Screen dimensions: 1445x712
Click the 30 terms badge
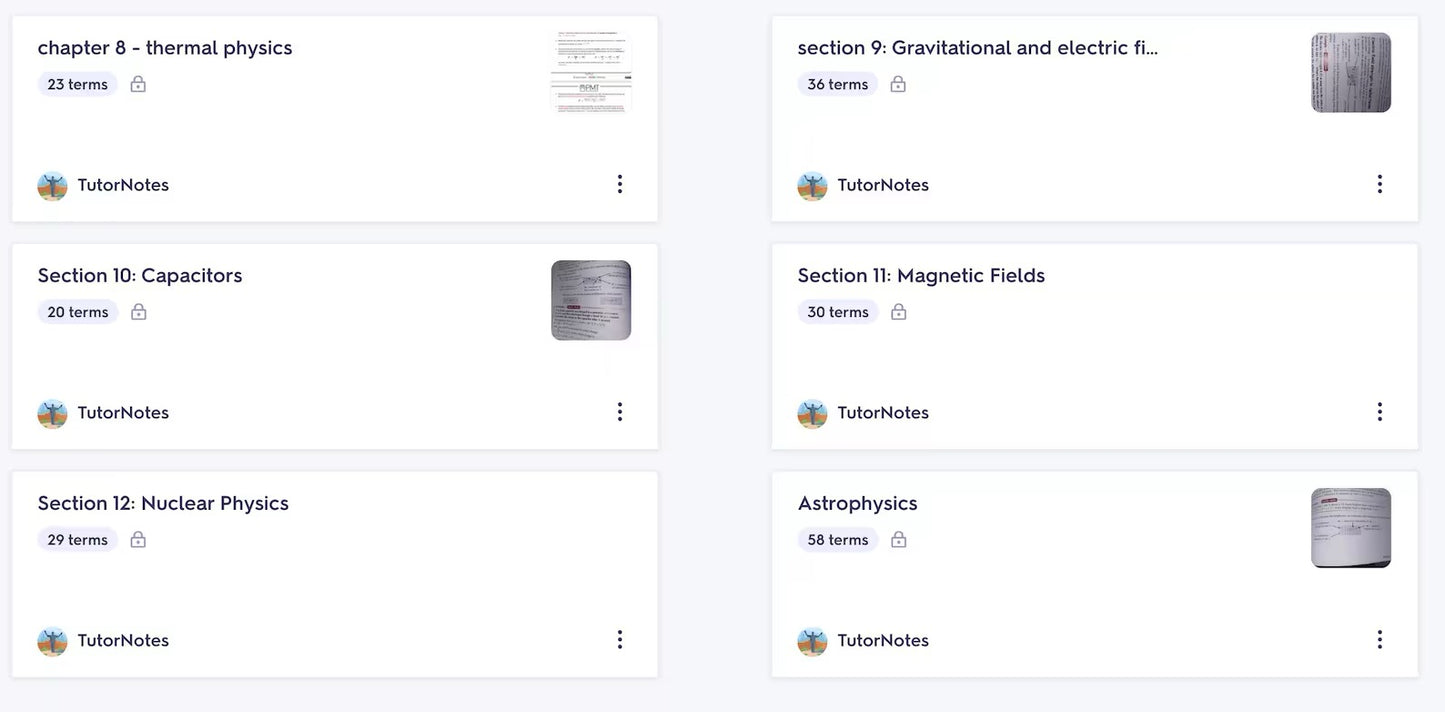(838, 312)
